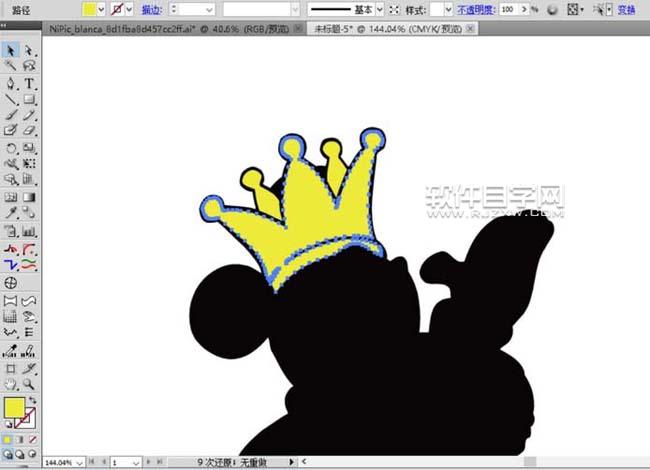Select the Blend tool
The image size is (650, 470).
tap(29, 213)
